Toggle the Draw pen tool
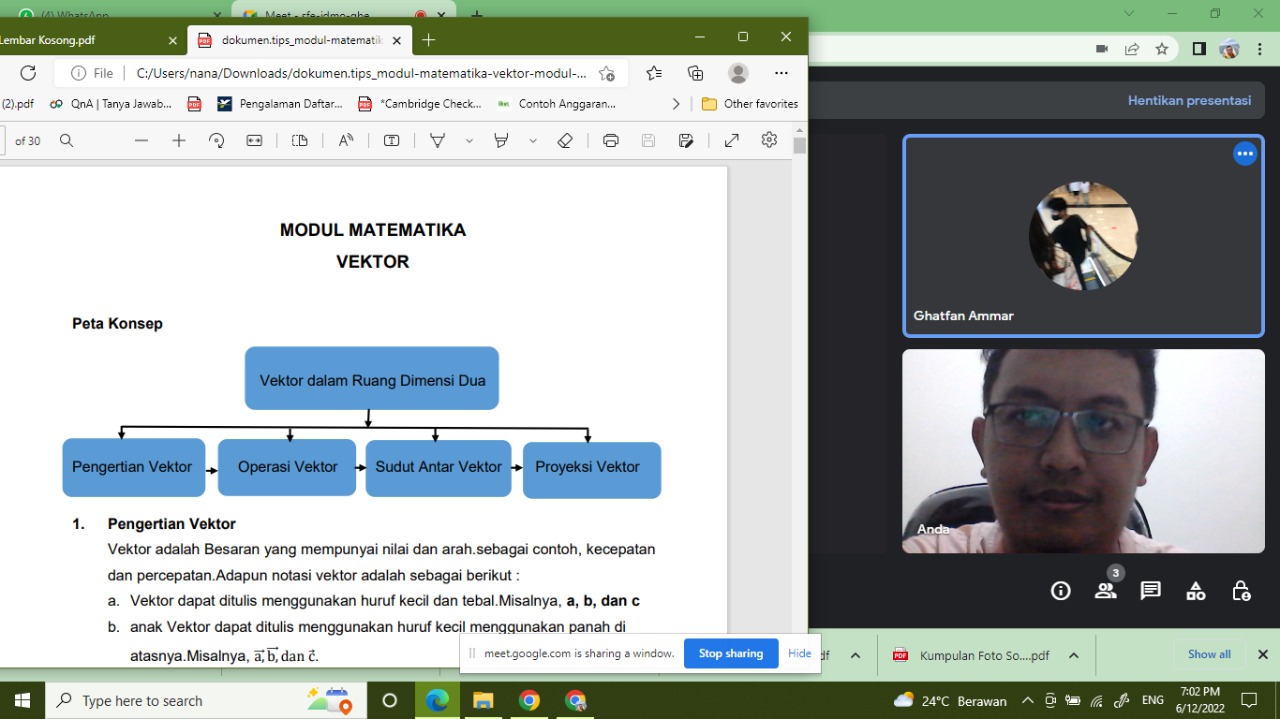 (x=437, y=141)
